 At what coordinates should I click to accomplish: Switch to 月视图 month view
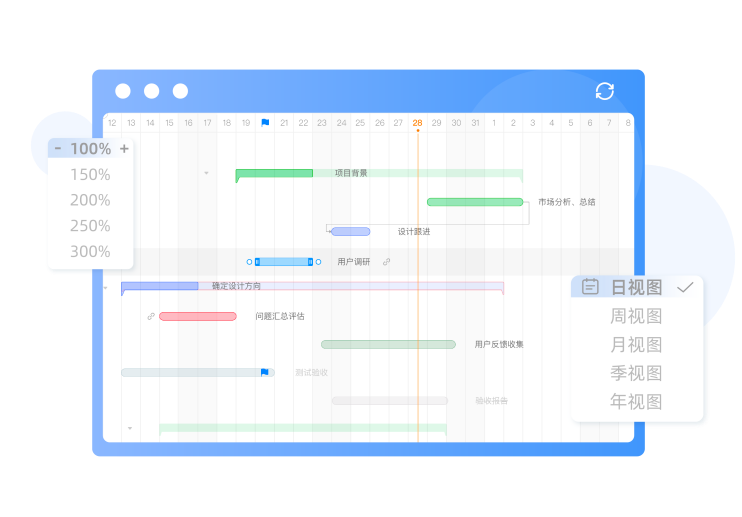point(636,345)
